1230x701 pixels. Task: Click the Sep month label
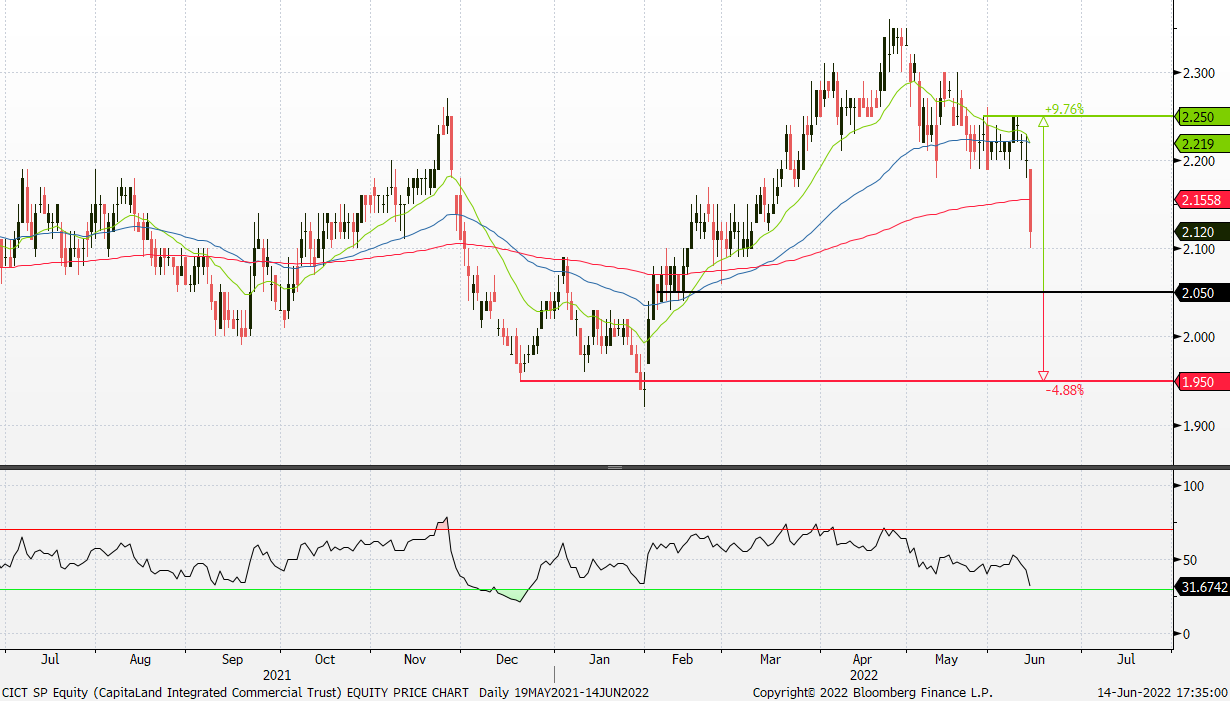click(x=232, y=660)
